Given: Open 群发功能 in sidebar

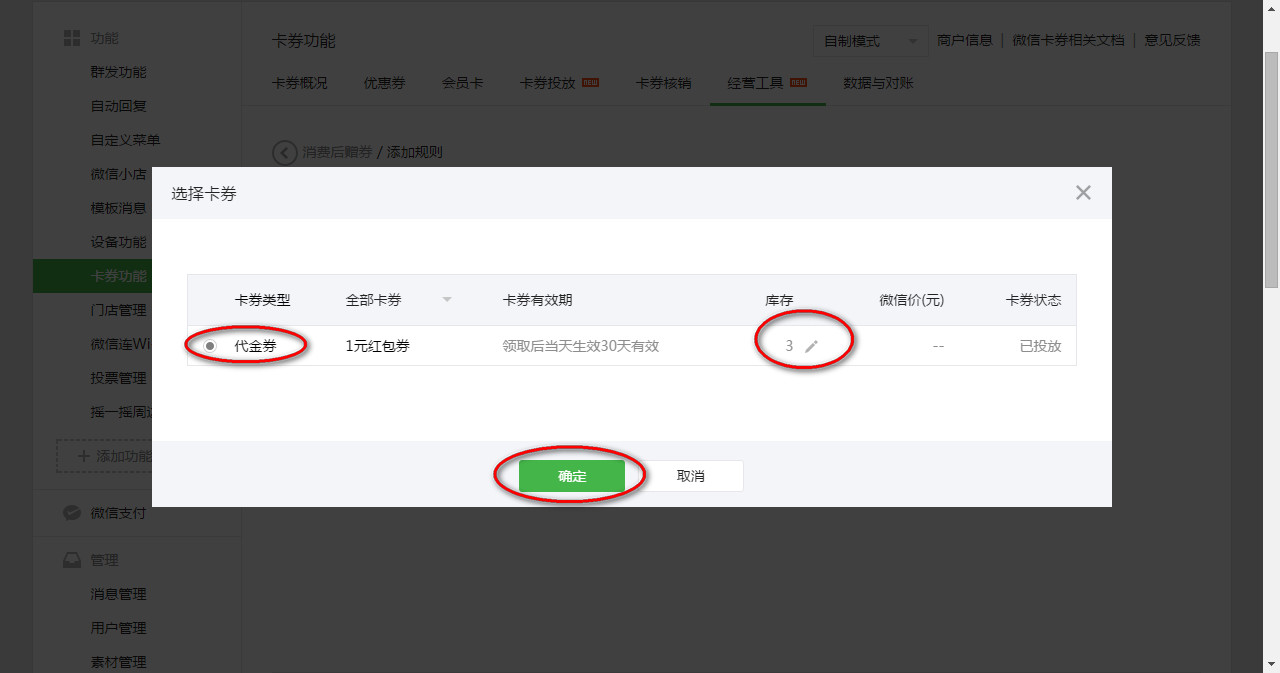Looking at the screenshot, I should point(118,72).
